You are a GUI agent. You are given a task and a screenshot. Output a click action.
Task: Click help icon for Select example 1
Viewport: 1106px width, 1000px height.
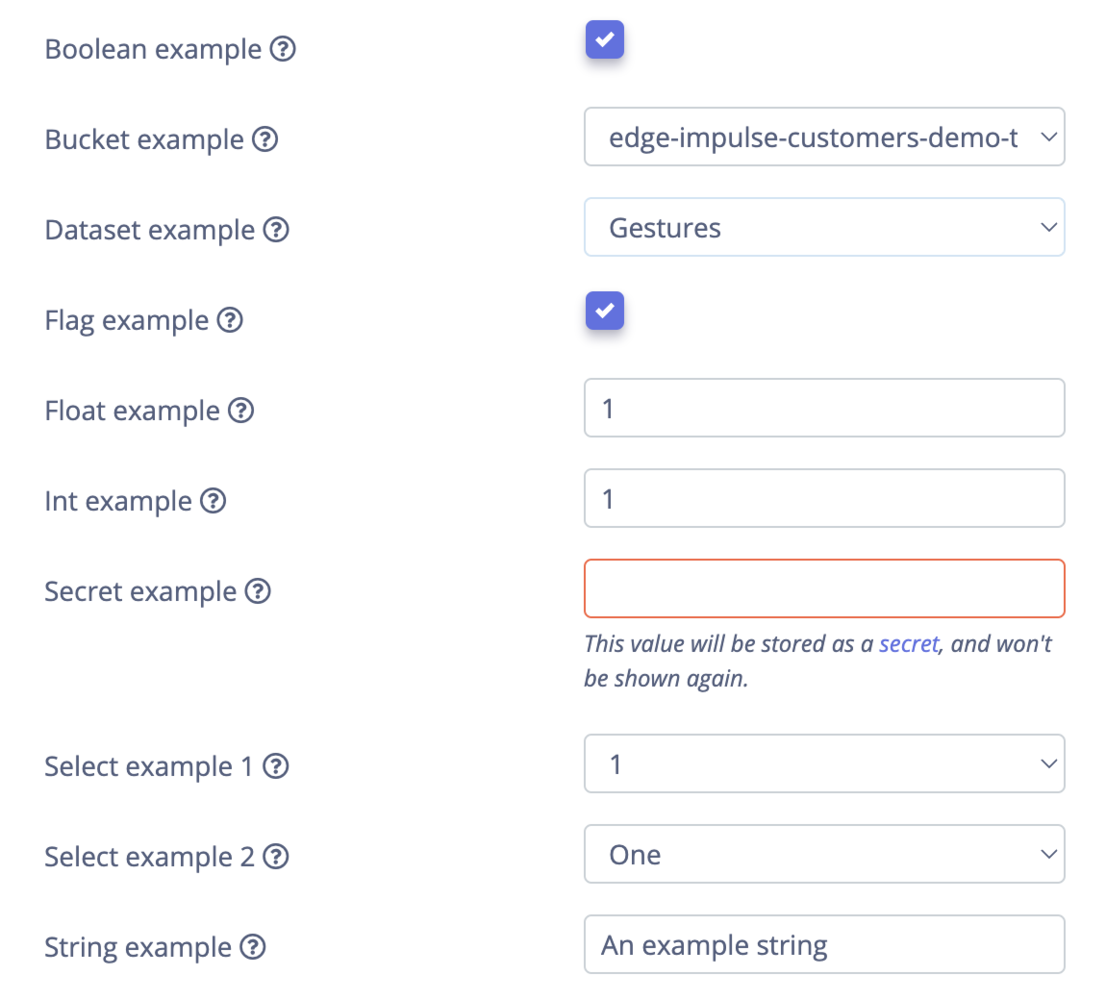click(x=276, y=767)
